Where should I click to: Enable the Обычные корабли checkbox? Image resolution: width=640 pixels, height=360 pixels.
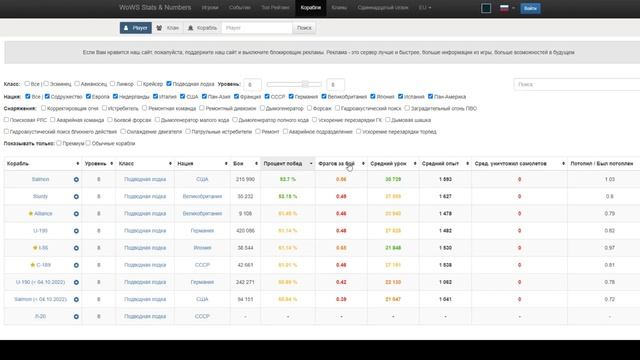[x=88, y=143]
